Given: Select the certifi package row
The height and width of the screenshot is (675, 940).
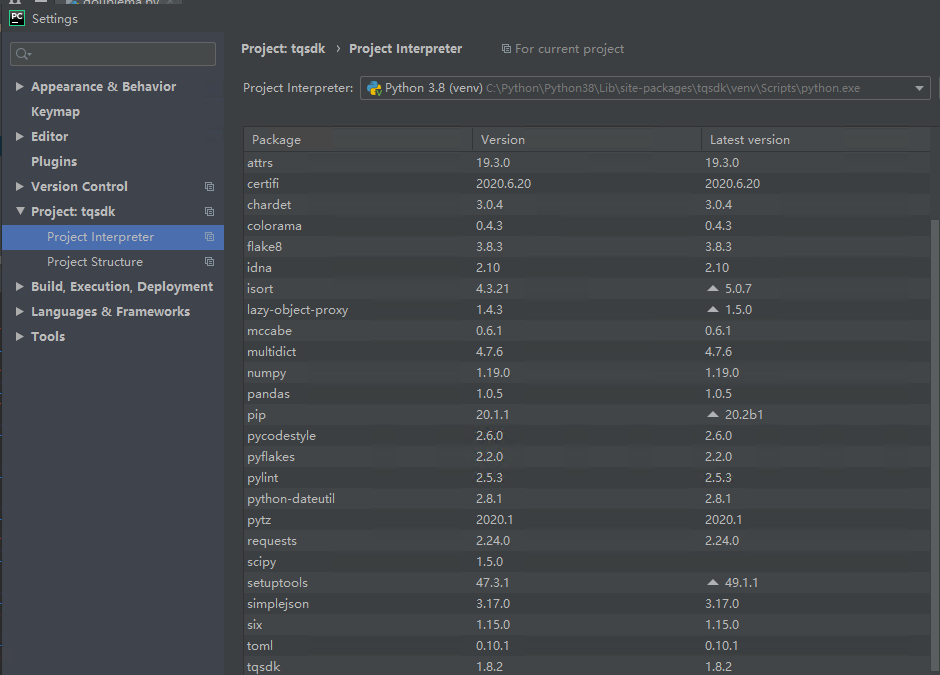Looking at the screenshot, I should click(587, 183).
